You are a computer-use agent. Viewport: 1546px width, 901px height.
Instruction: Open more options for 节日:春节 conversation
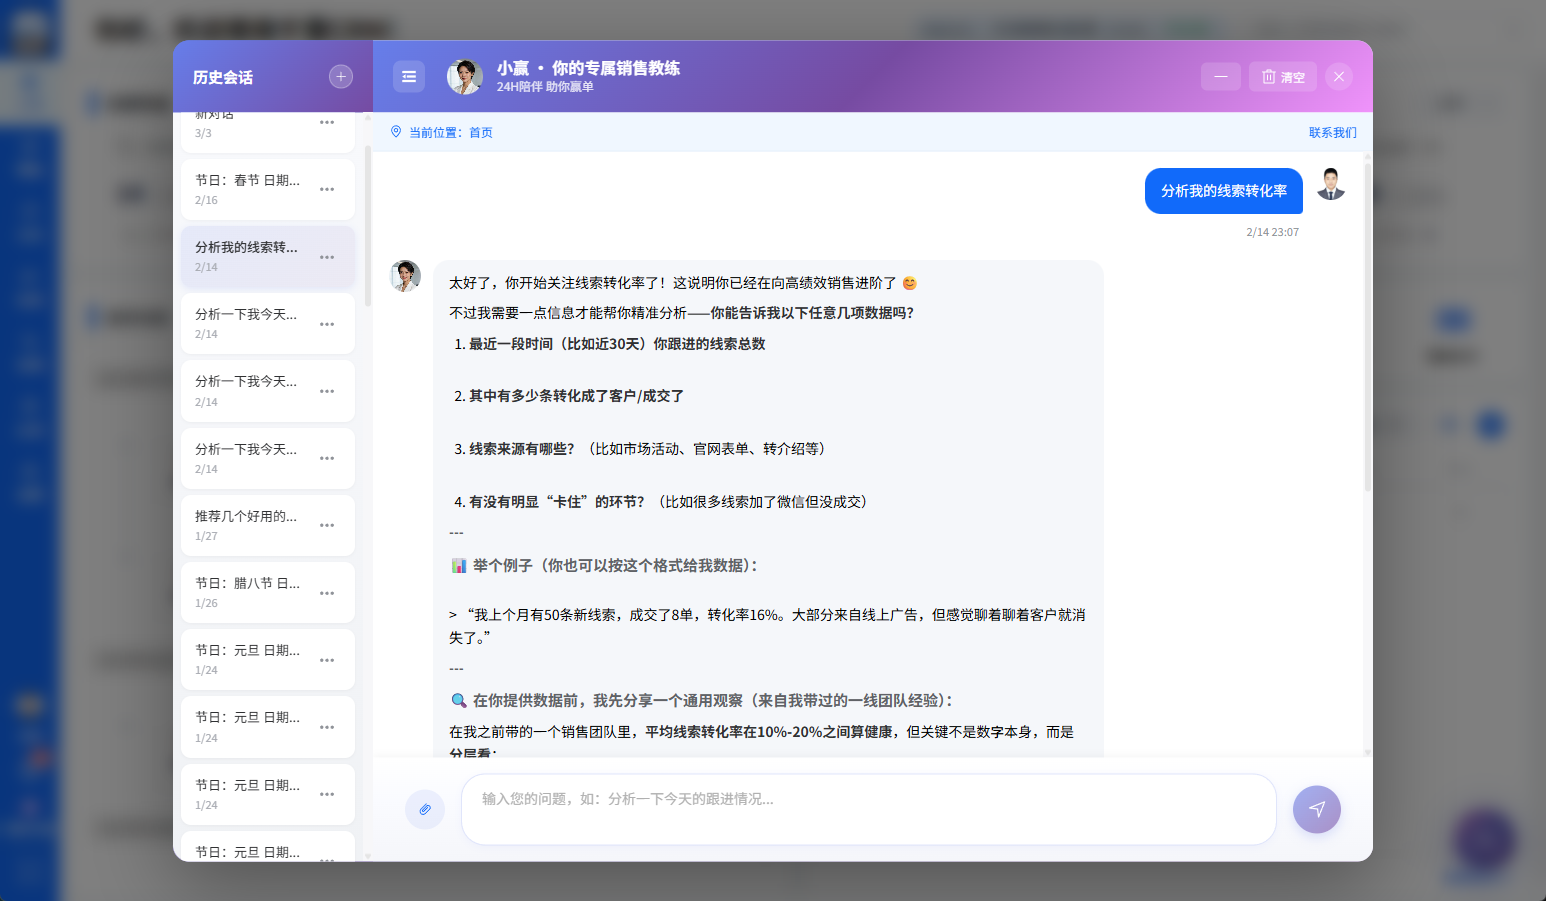(327, 190)
